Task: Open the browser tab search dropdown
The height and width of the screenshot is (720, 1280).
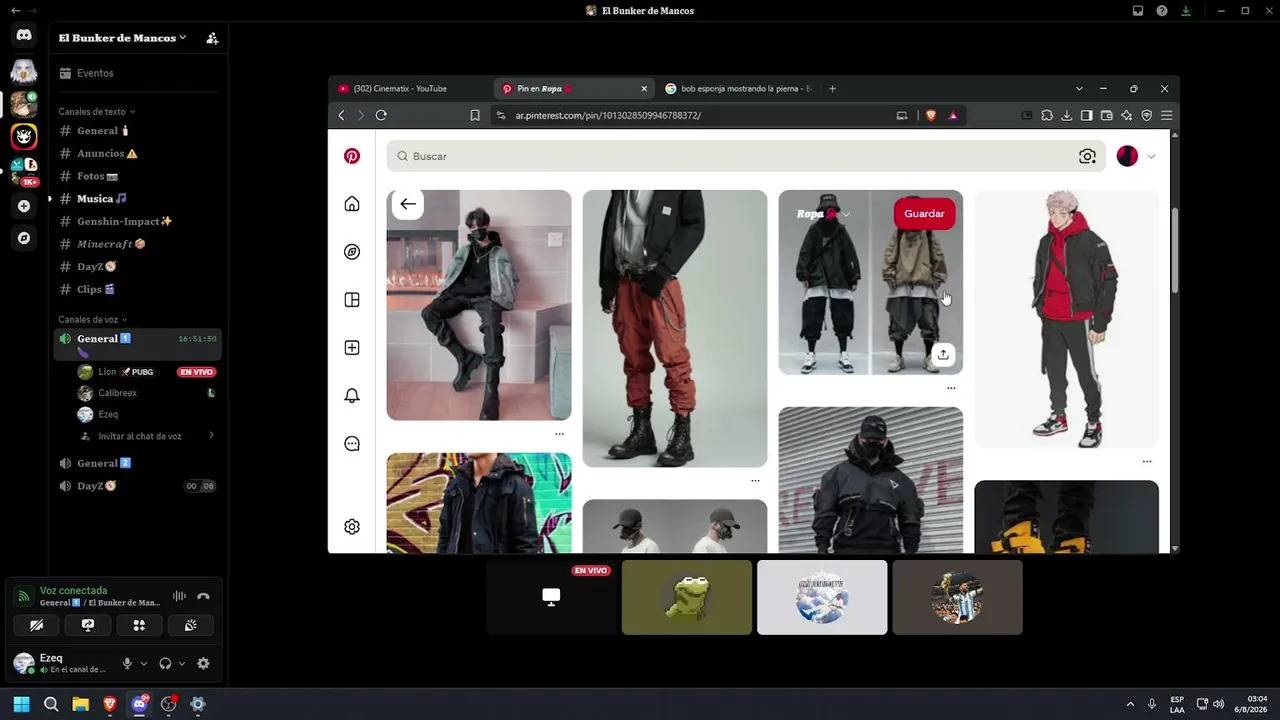Action: click(1079, 88)
